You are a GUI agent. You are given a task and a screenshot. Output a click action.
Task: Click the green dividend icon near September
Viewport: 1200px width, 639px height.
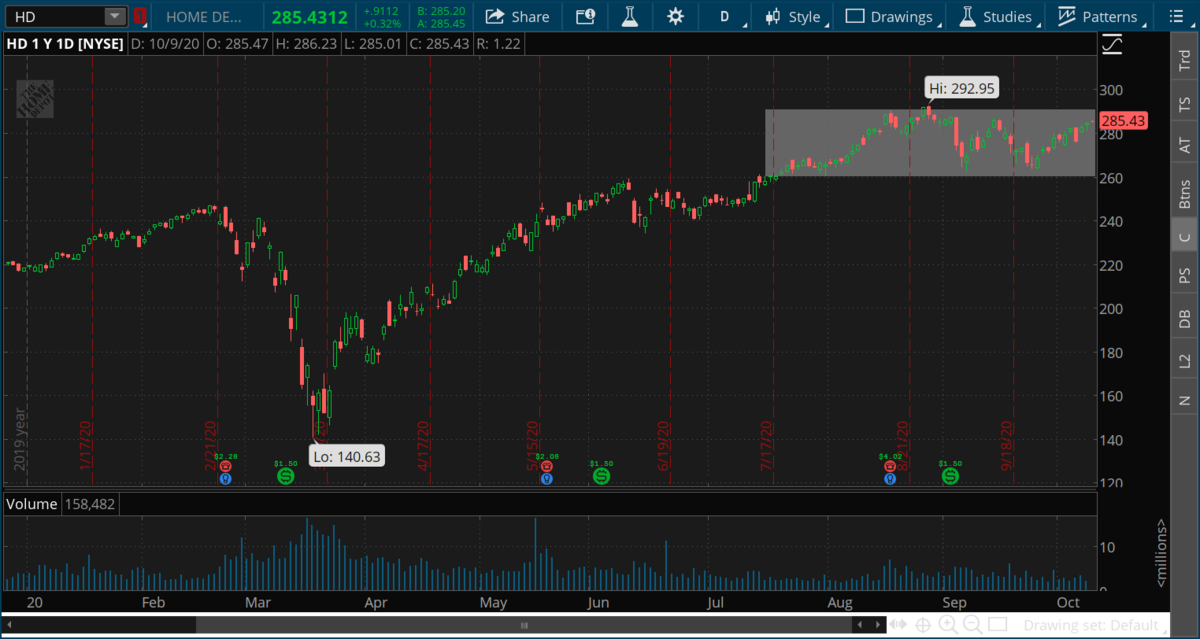pyautogui.click(x=950, y=477)
